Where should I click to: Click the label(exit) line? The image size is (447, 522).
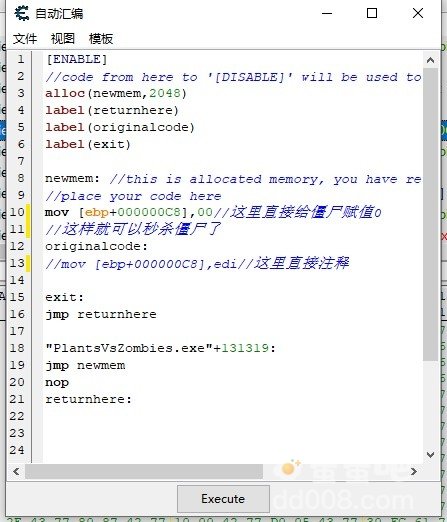(x=88, y=144)
